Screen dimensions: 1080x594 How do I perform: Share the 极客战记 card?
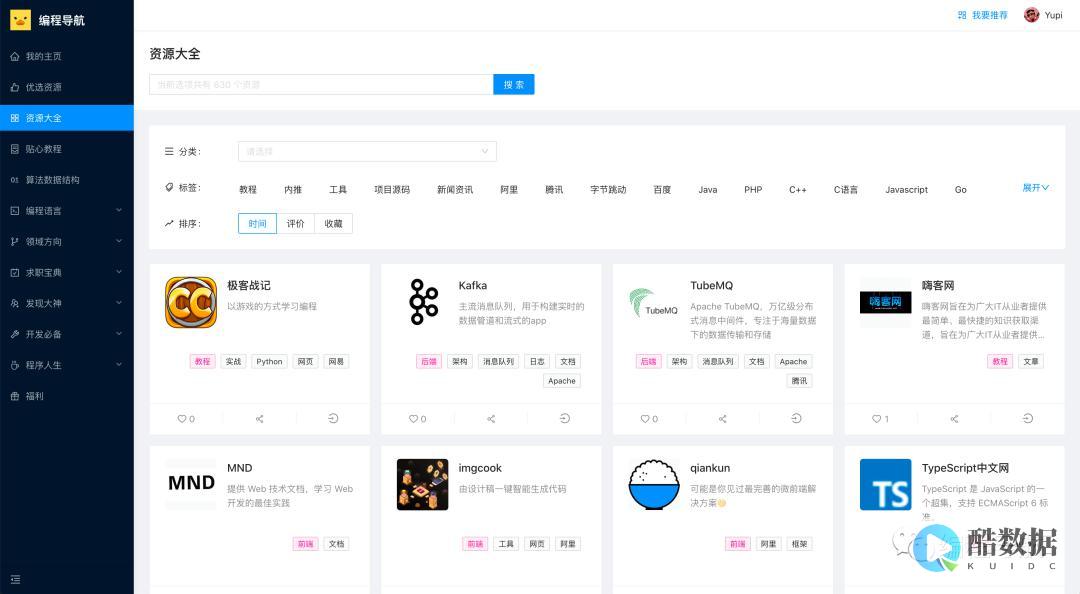260,418
